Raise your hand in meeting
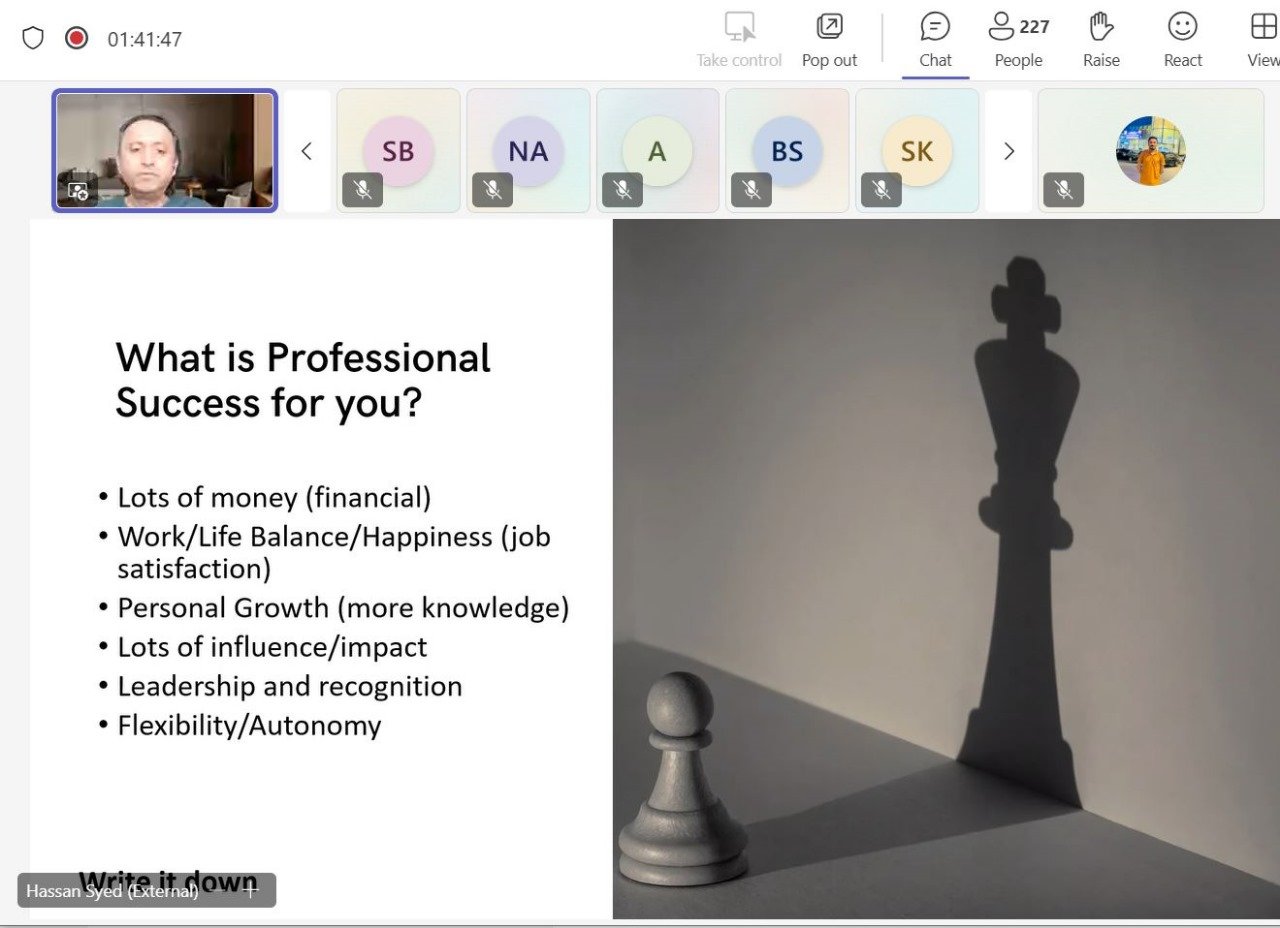Image resolution: width=1280 pixels, height=928 pixels. [1101, 40]
